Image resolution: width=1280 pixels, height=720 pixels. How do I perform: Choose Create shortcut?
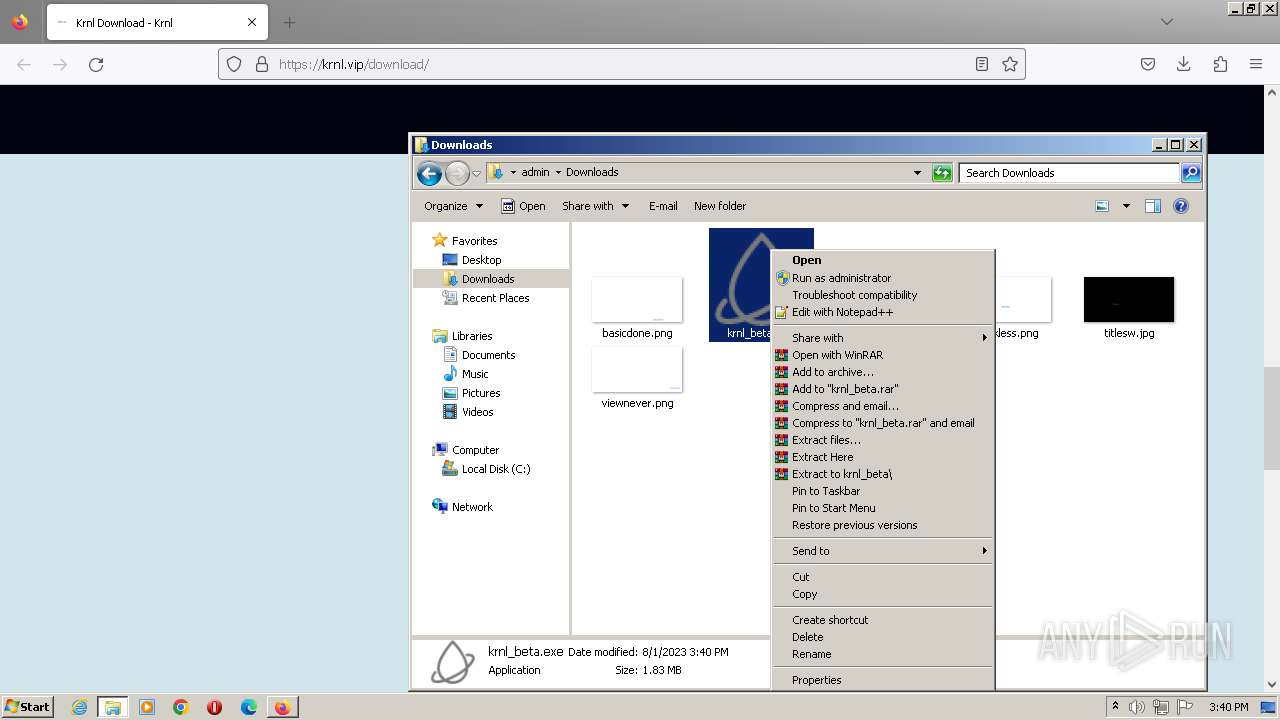pyautogui.click(x=884, y=620)
